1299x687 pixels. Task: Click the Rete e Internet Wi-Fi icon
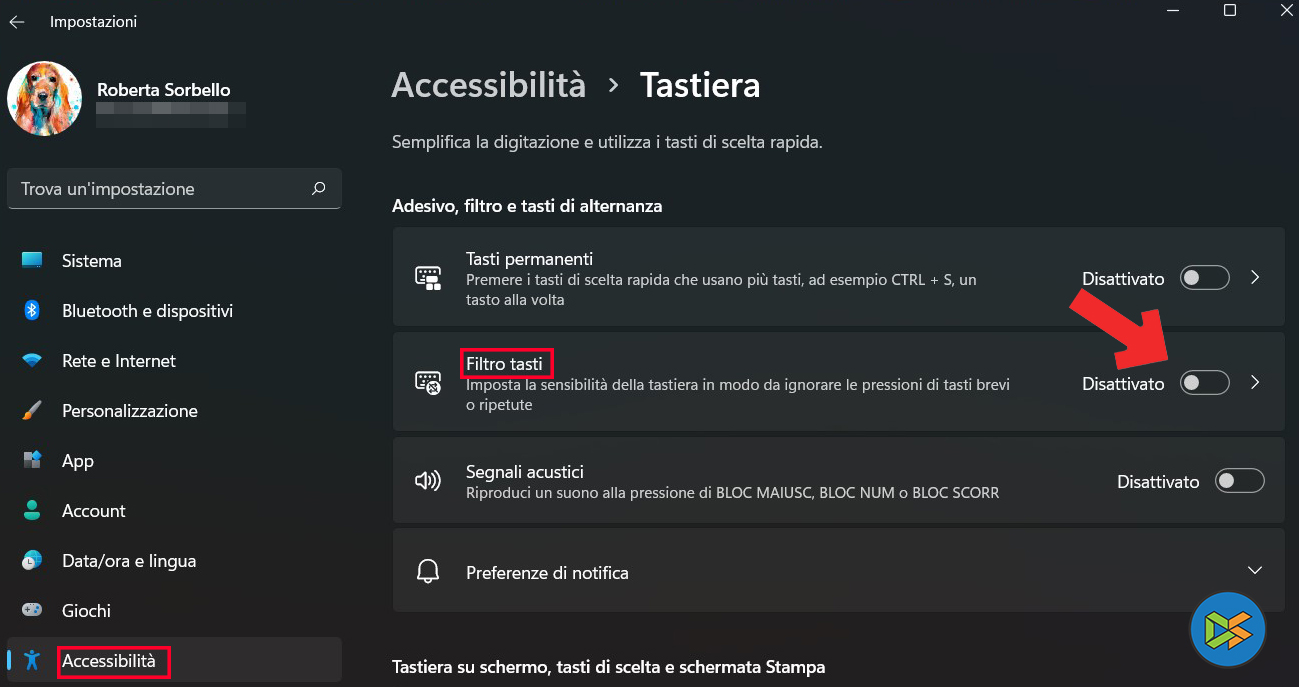coord(32,361)
